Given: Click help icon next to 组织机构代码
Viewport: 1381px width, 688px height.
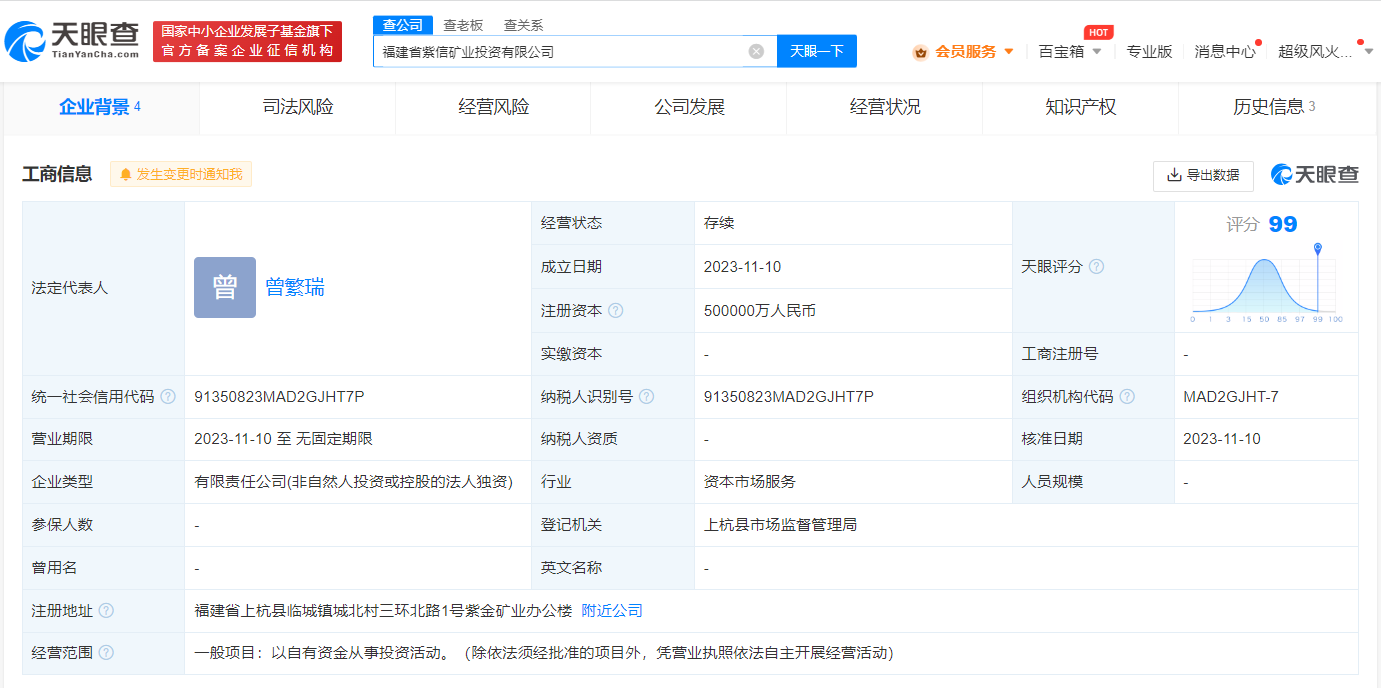Looking at the screenshot, I should 1127,397.
